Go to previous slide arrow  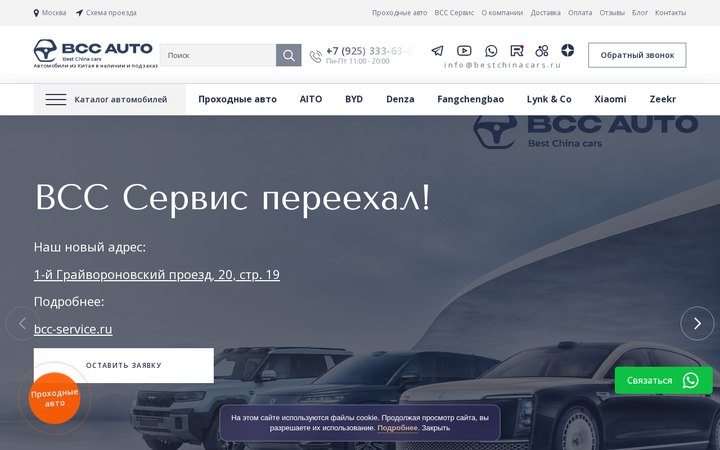(x=22, y=323)
